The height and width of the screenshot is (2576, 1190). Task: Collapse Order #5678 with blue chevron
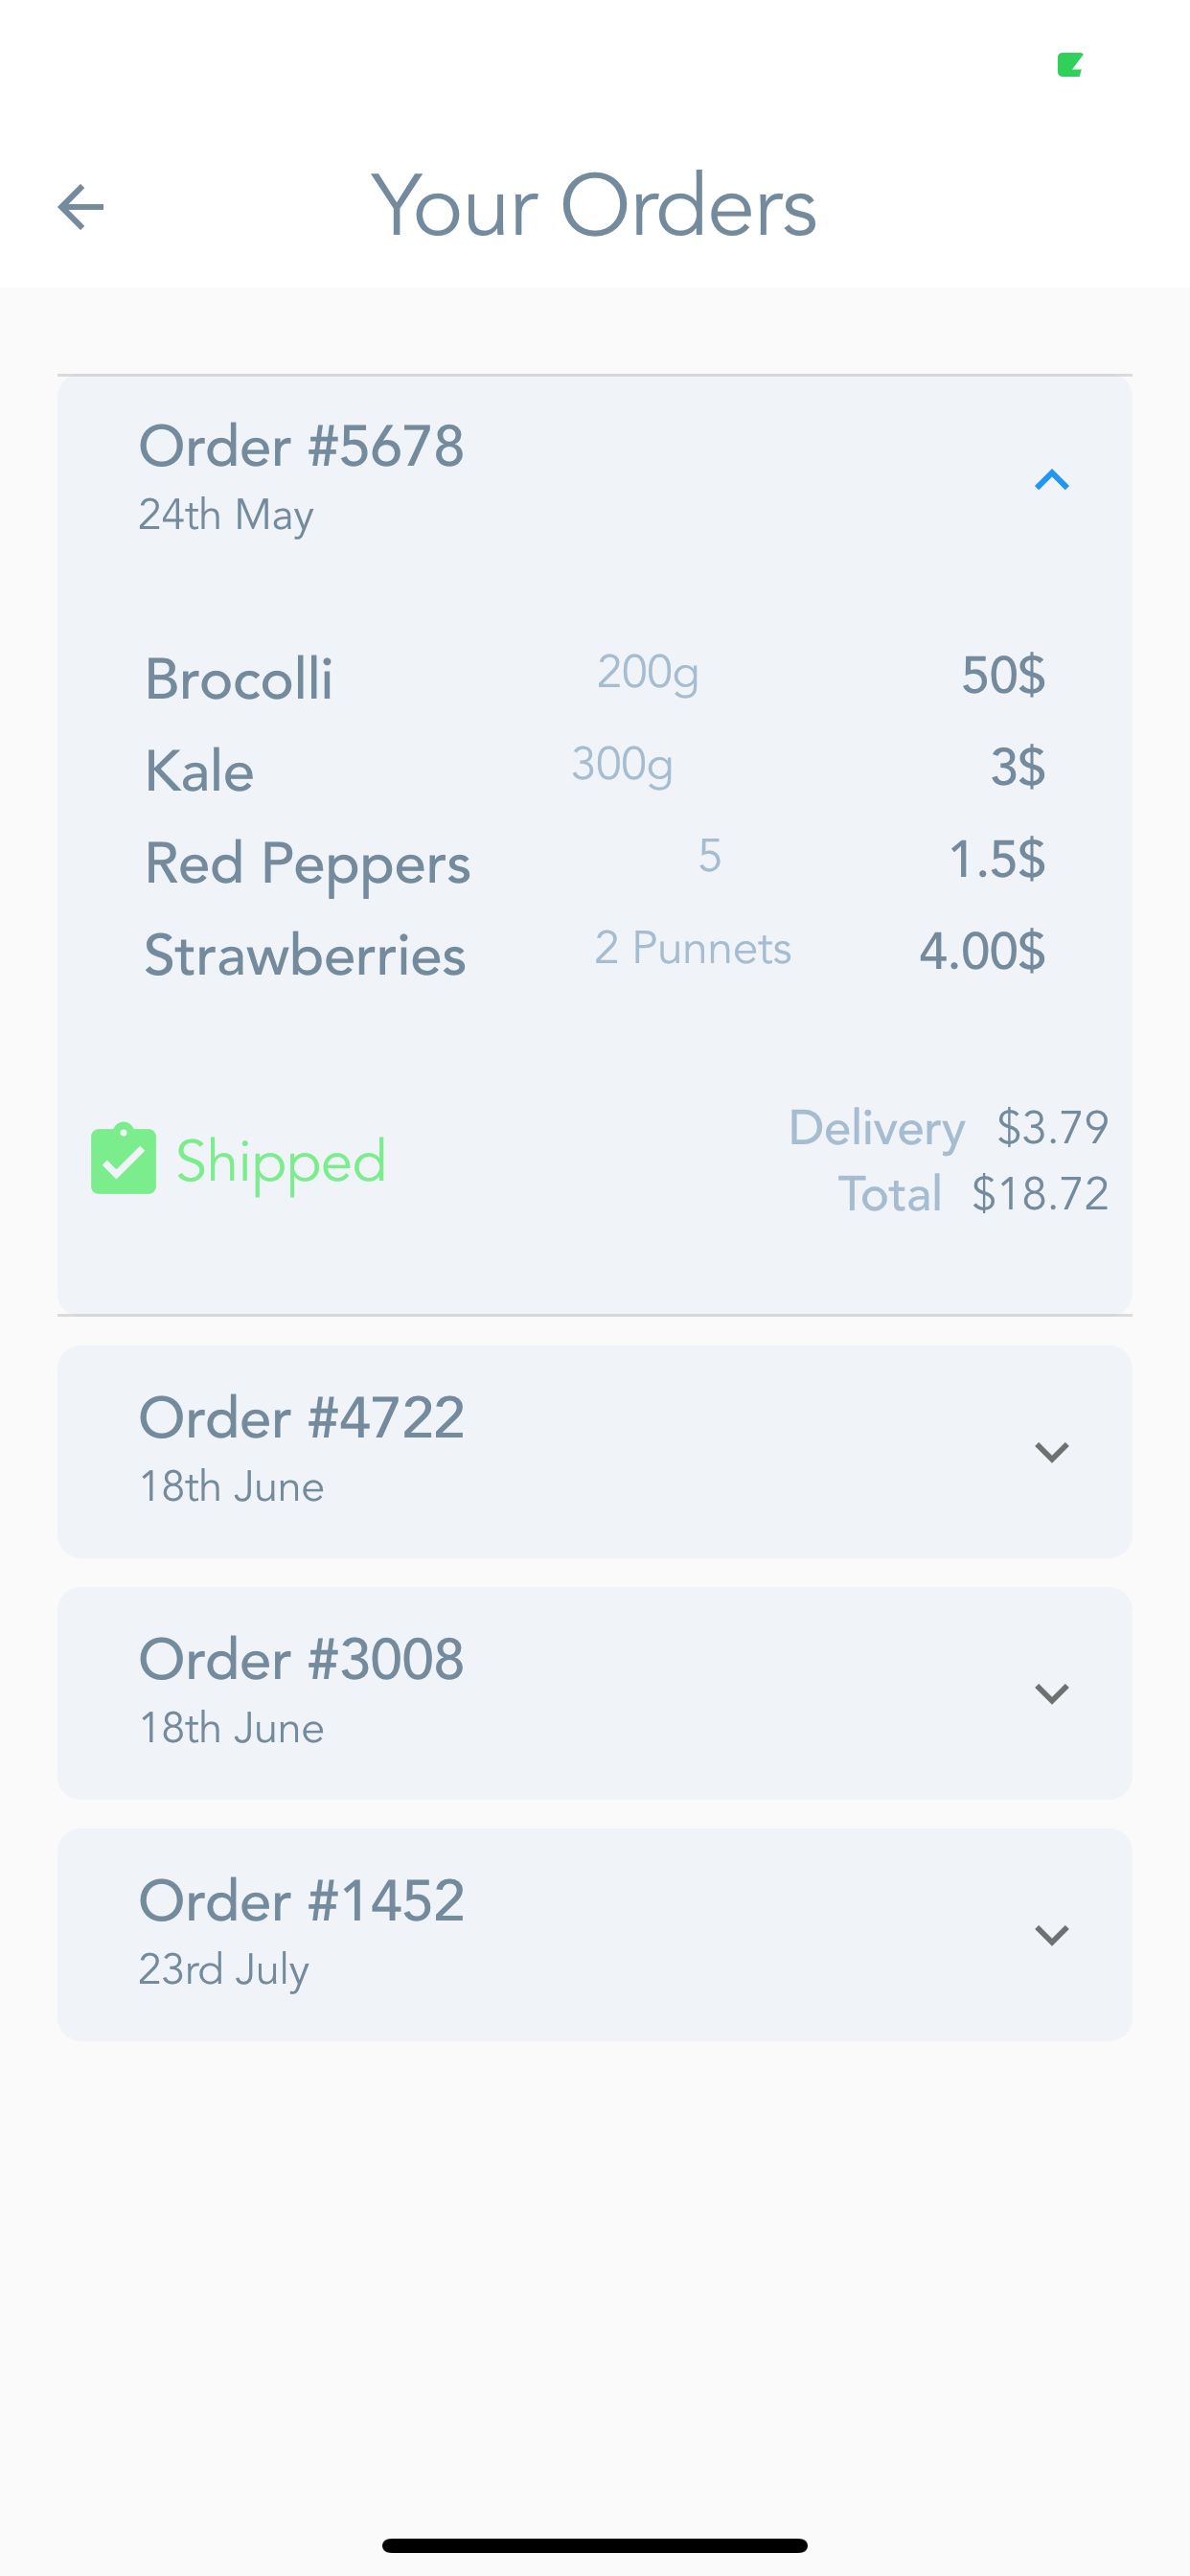click(1051, 481)
